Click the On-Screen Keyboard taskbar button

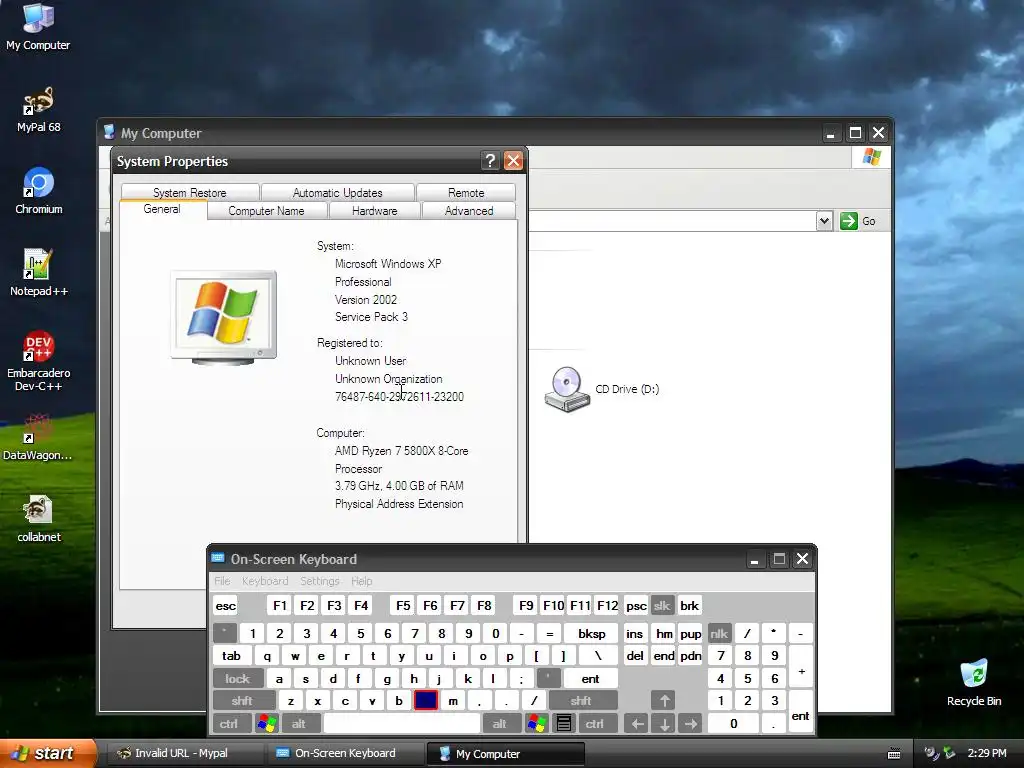[345, 753]
